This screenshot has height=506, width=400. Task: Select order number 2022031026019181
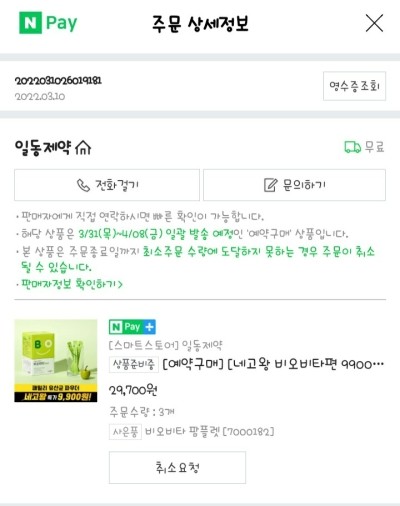[x=58, y=81]
